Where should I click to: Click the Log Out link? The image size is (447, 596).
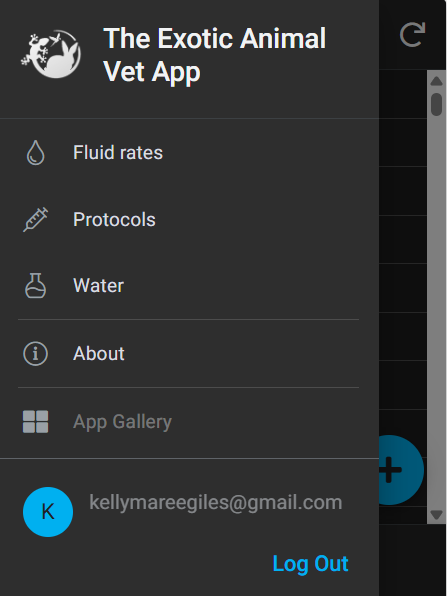(x=311, y=564)
